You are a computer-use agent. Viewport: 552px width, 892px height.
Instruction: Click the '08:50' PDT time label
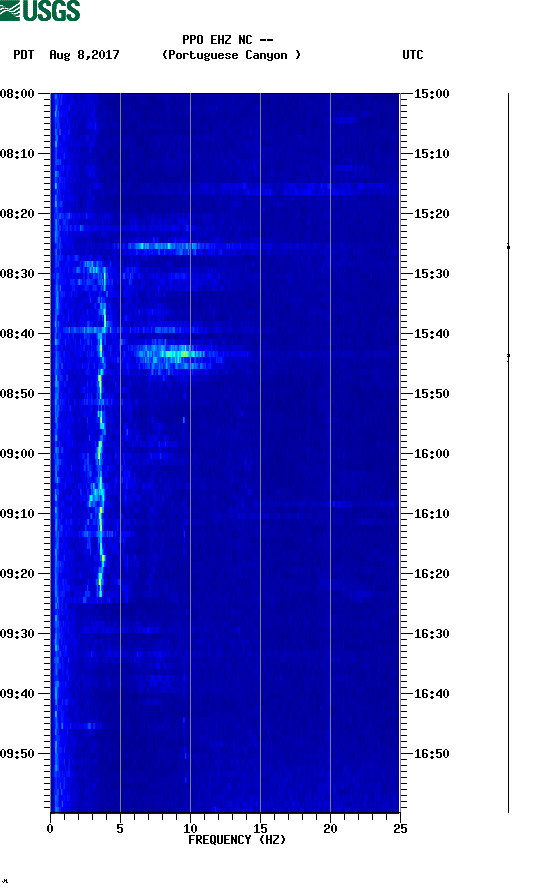[x=17, y=394]
